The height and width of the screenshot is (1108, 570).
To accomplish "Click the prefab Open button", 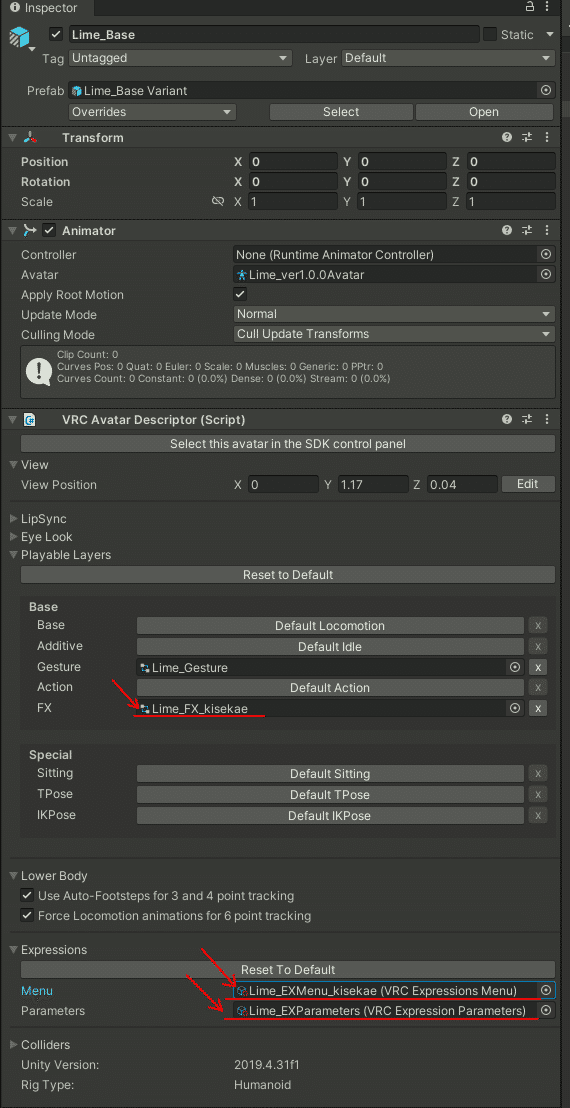I will point(484,112).
